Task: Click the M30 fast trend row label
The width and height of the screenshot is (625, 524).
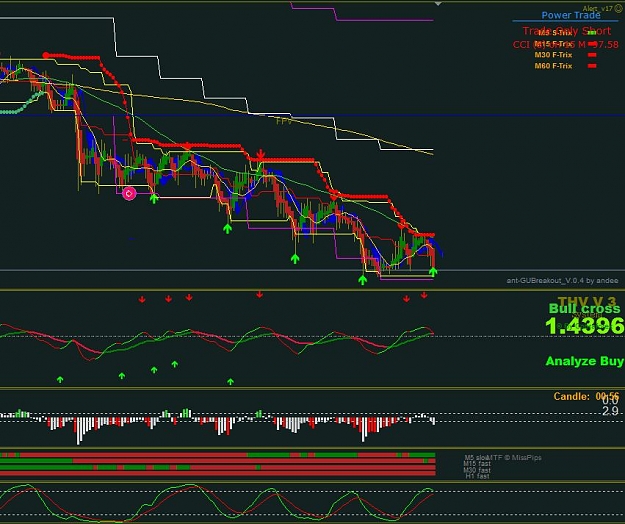Action: click(477, 470)
